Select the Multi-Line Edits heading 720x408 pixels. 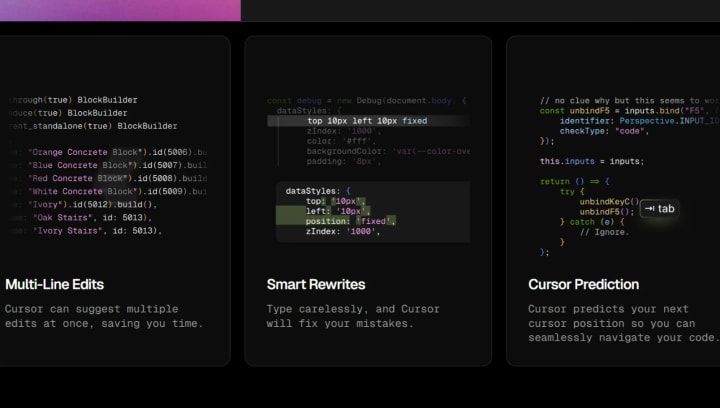coord(55,285)
